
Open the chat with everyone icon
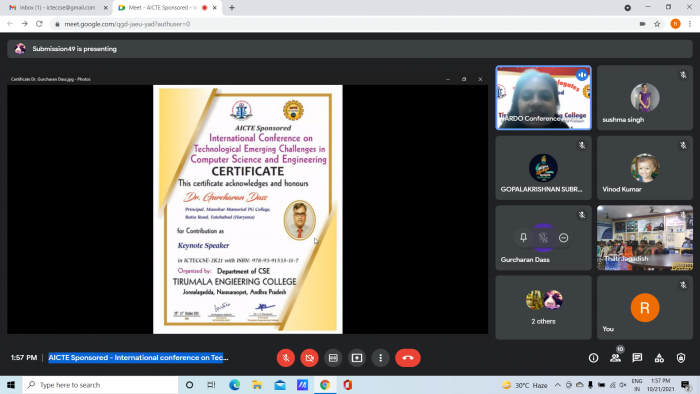tap(637, 358)
